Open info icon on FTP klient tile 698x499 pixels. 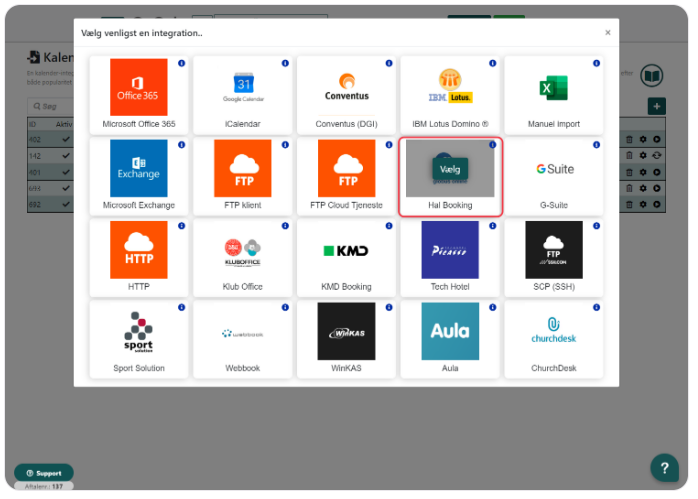[285, 145]
